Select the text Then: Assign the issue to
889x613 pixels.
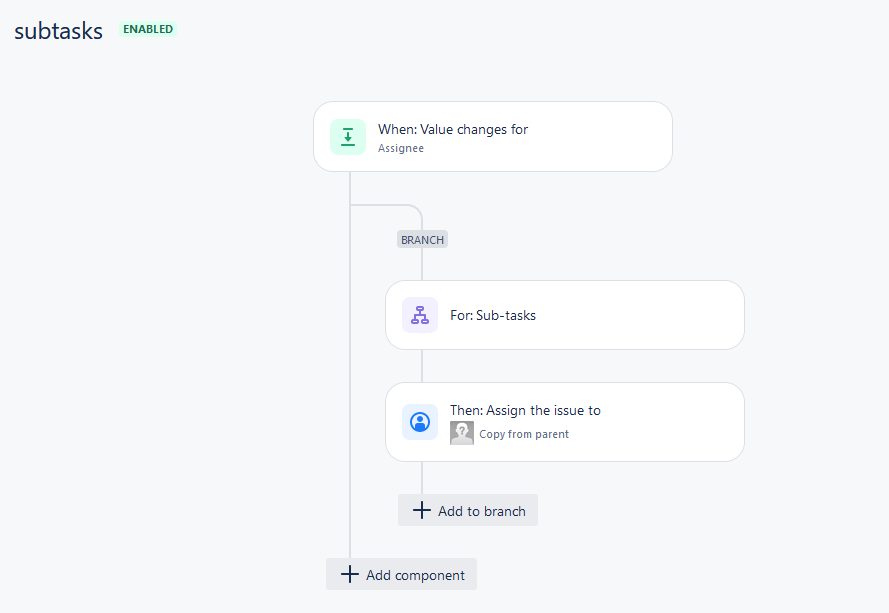click(525, 410)
